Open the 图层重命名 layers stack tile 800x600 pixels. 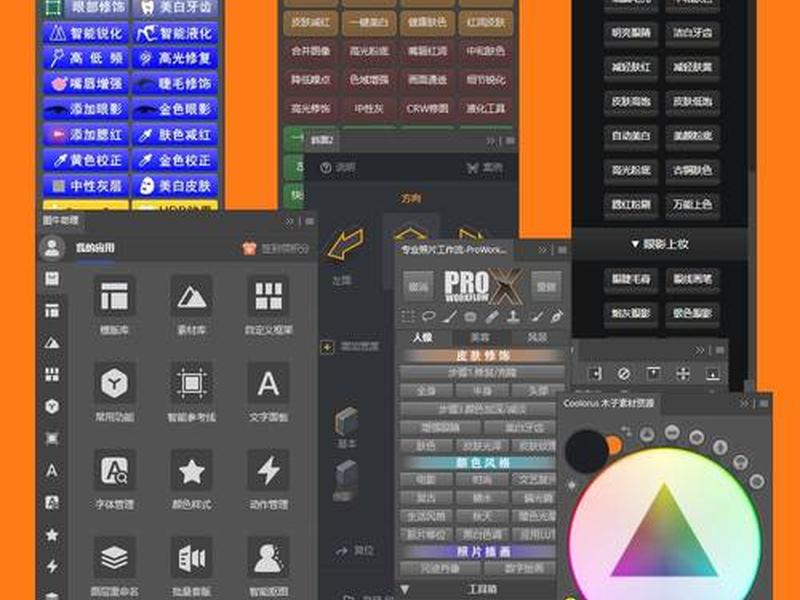(114, 557)
